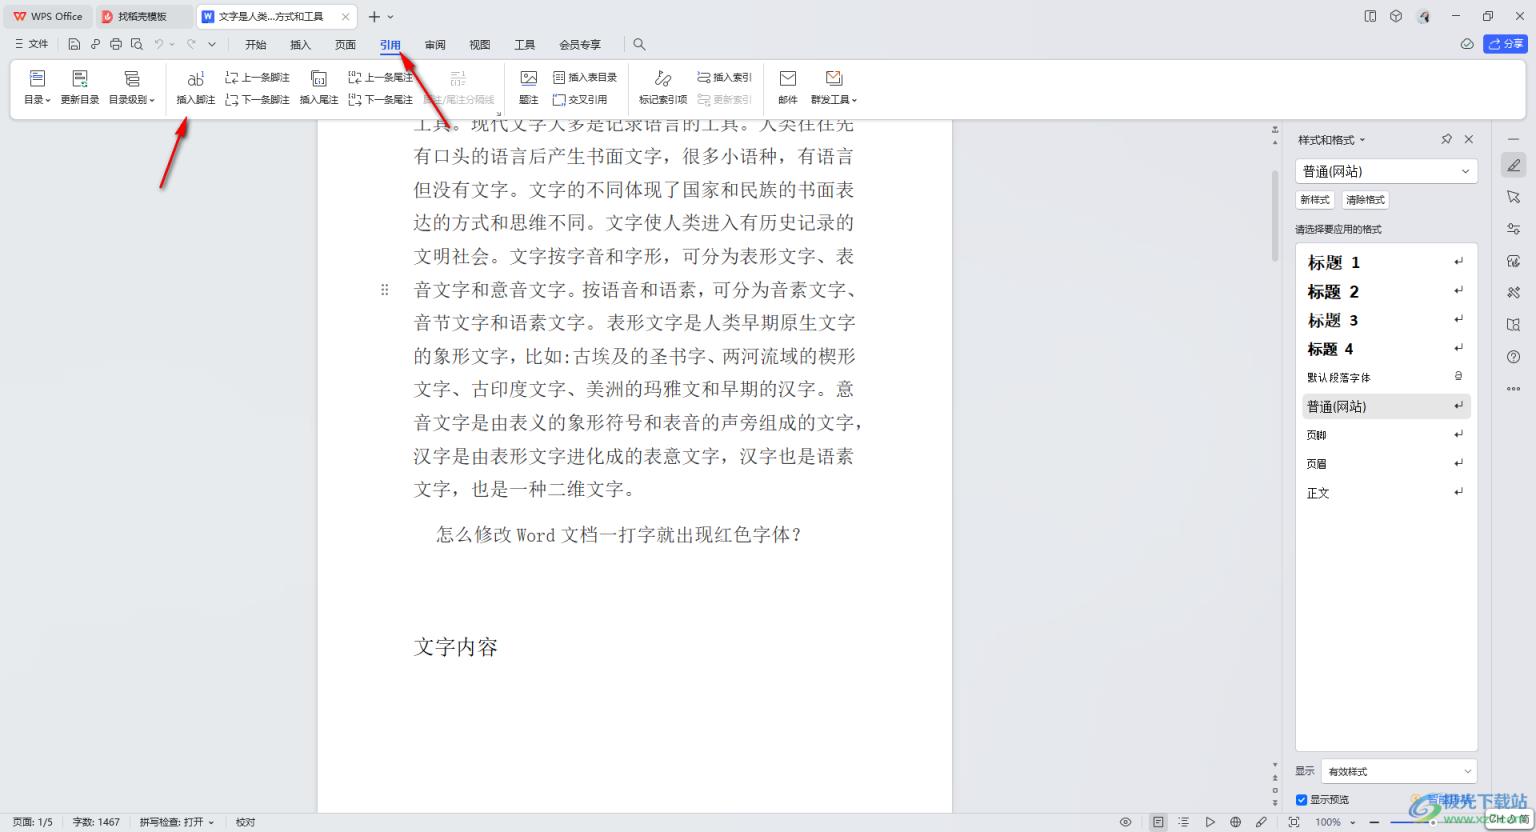The height and width of the screenshot is (832, 1536).
Task: Go to 上一条尾注 (previous endnote)
Action: [380, 77]
